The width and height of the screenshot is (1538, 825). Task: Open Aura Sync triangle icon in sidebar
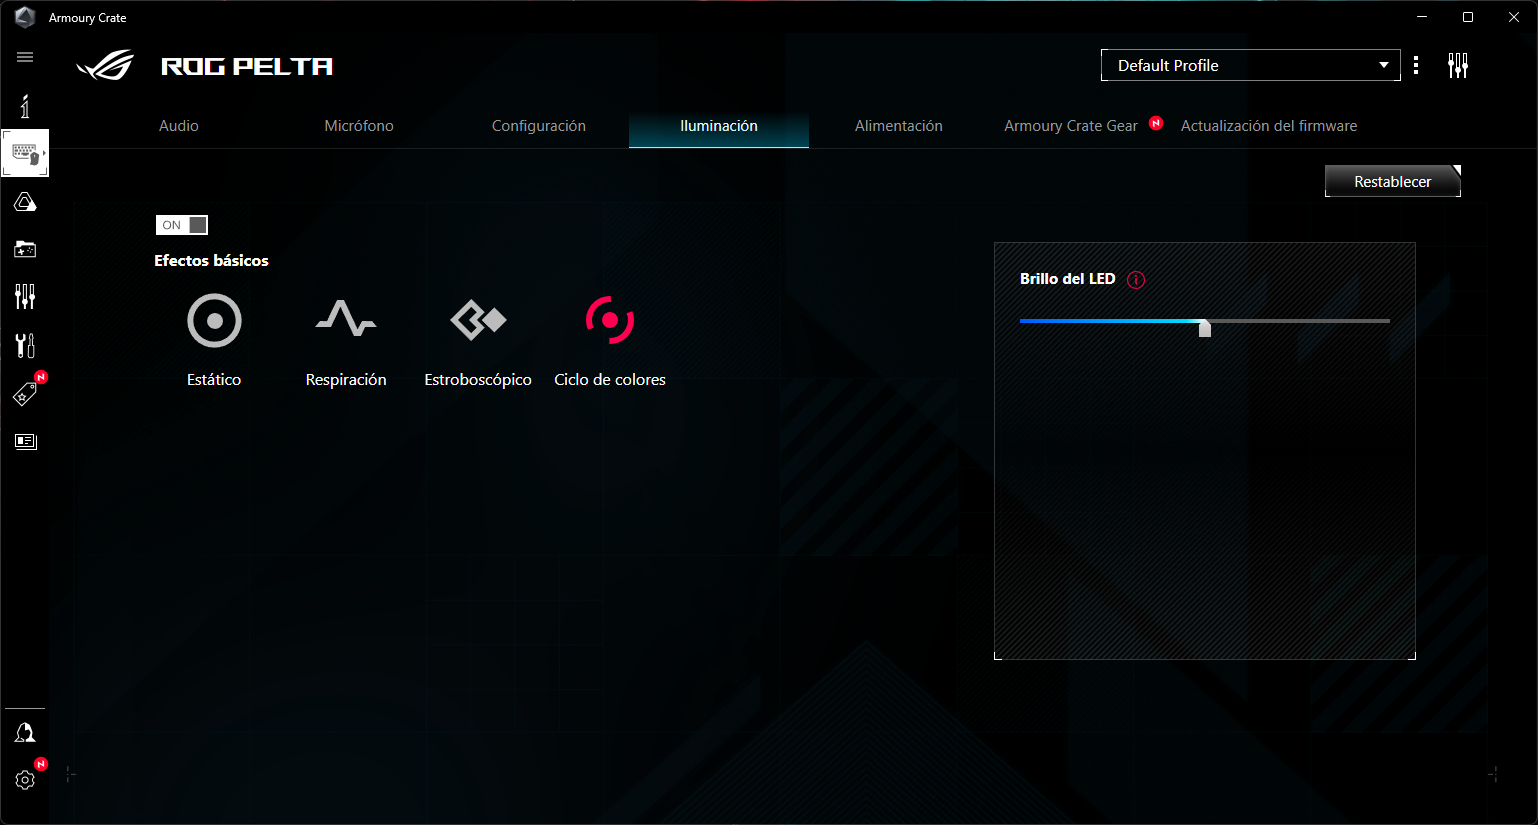pos(25,202)
